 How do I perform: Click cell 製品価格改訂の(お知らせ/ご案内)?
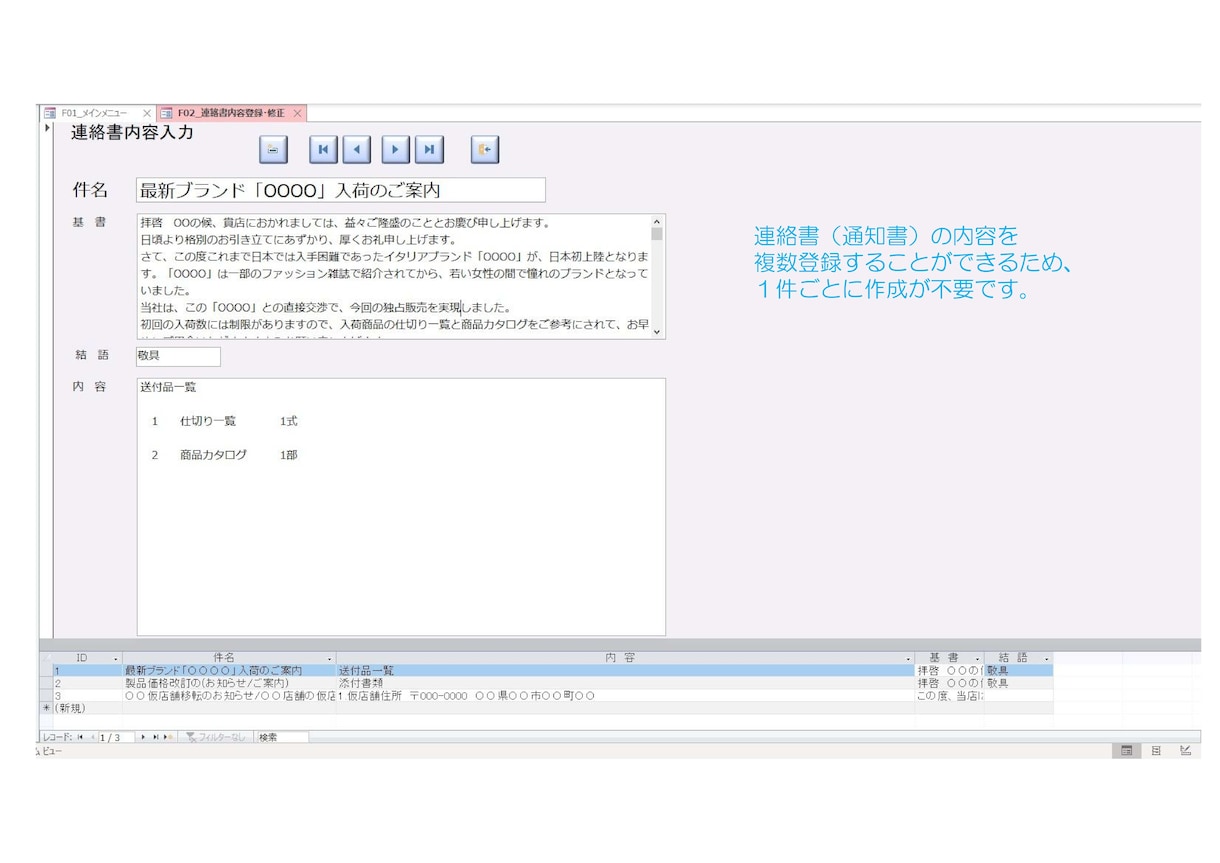pos(229,683)
